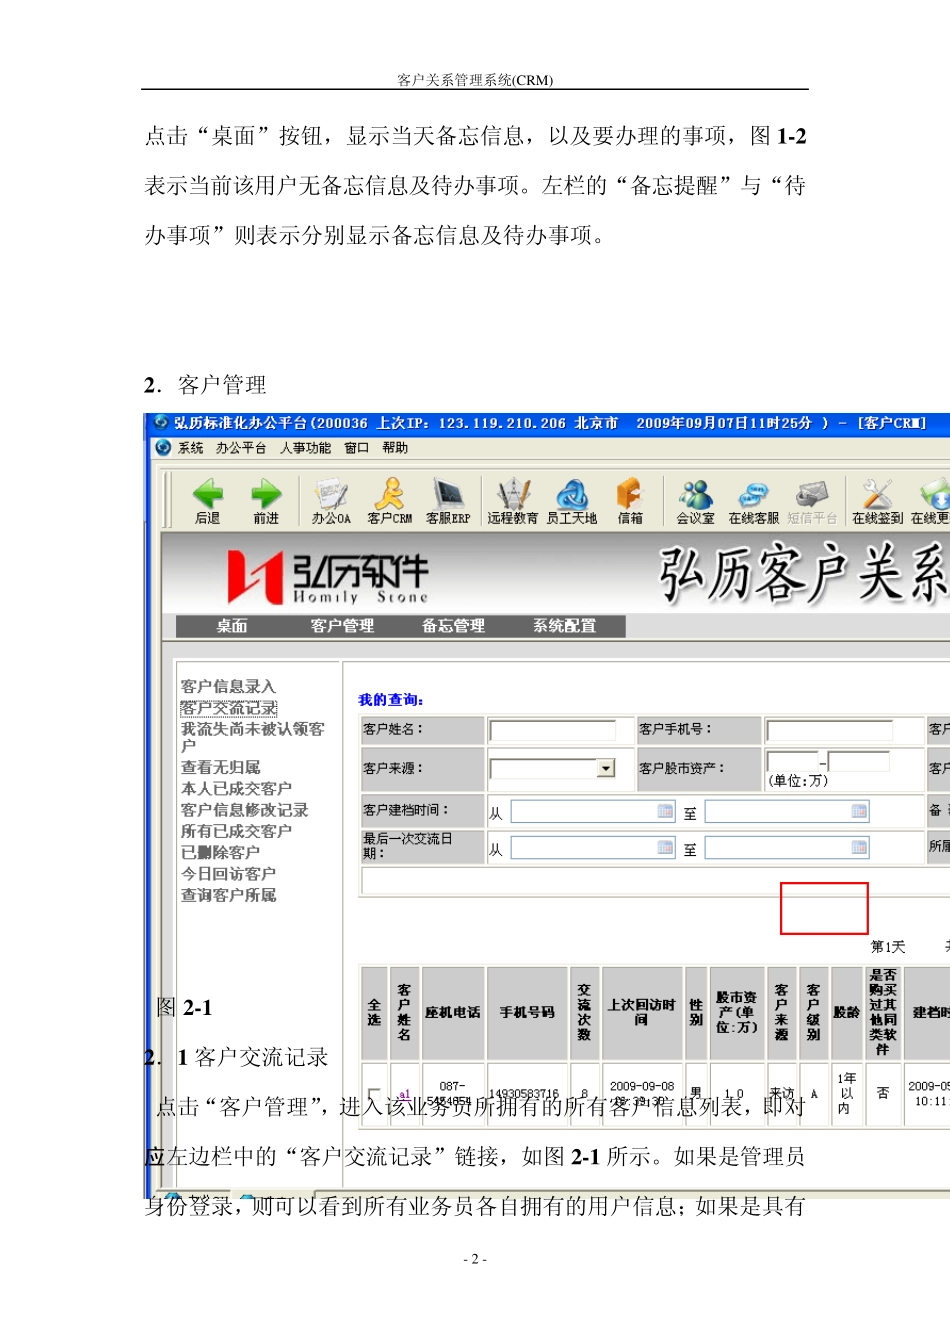
Task: Click the 客户姓名 search input field
Action: [553, 730]
